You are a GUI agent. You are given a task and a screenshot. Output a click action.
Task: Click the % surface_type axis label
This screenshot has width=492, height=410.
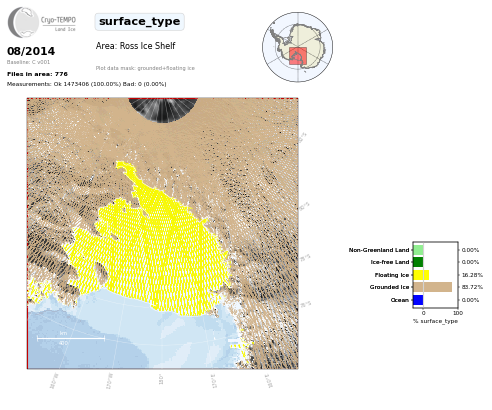(x=435, y=321)
